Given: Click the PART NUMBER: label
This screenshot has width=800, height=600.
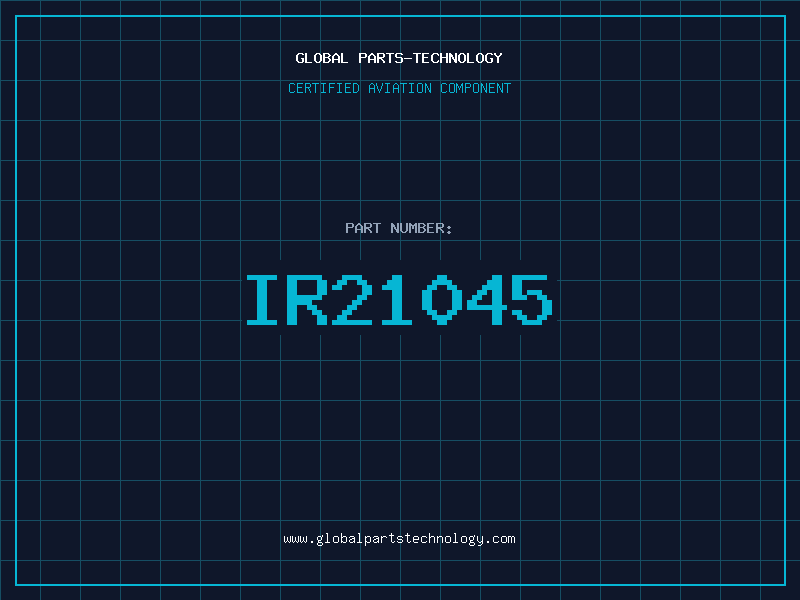Looking at the screenshot, I should [x=398, y=228].
